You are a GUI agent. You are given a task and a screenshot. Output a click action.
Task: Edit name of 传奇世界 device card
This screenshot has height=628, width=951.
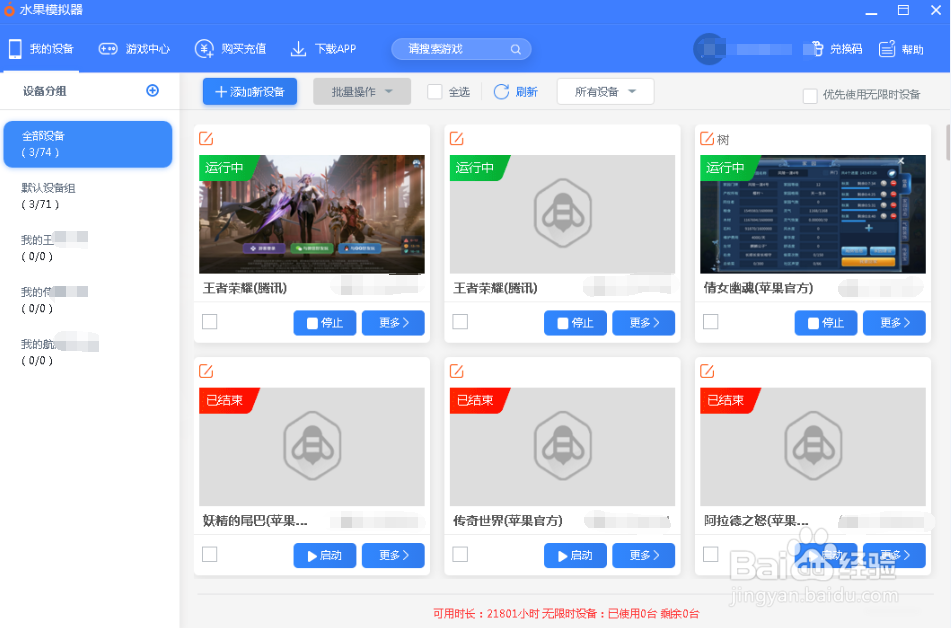click(x=457, y=371)
